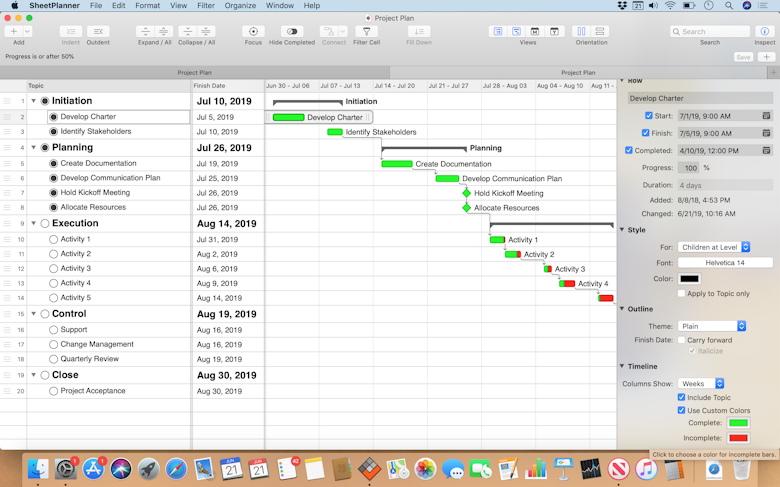
Task: Open the Start date calendar picker
Action: tap(766, 115)
